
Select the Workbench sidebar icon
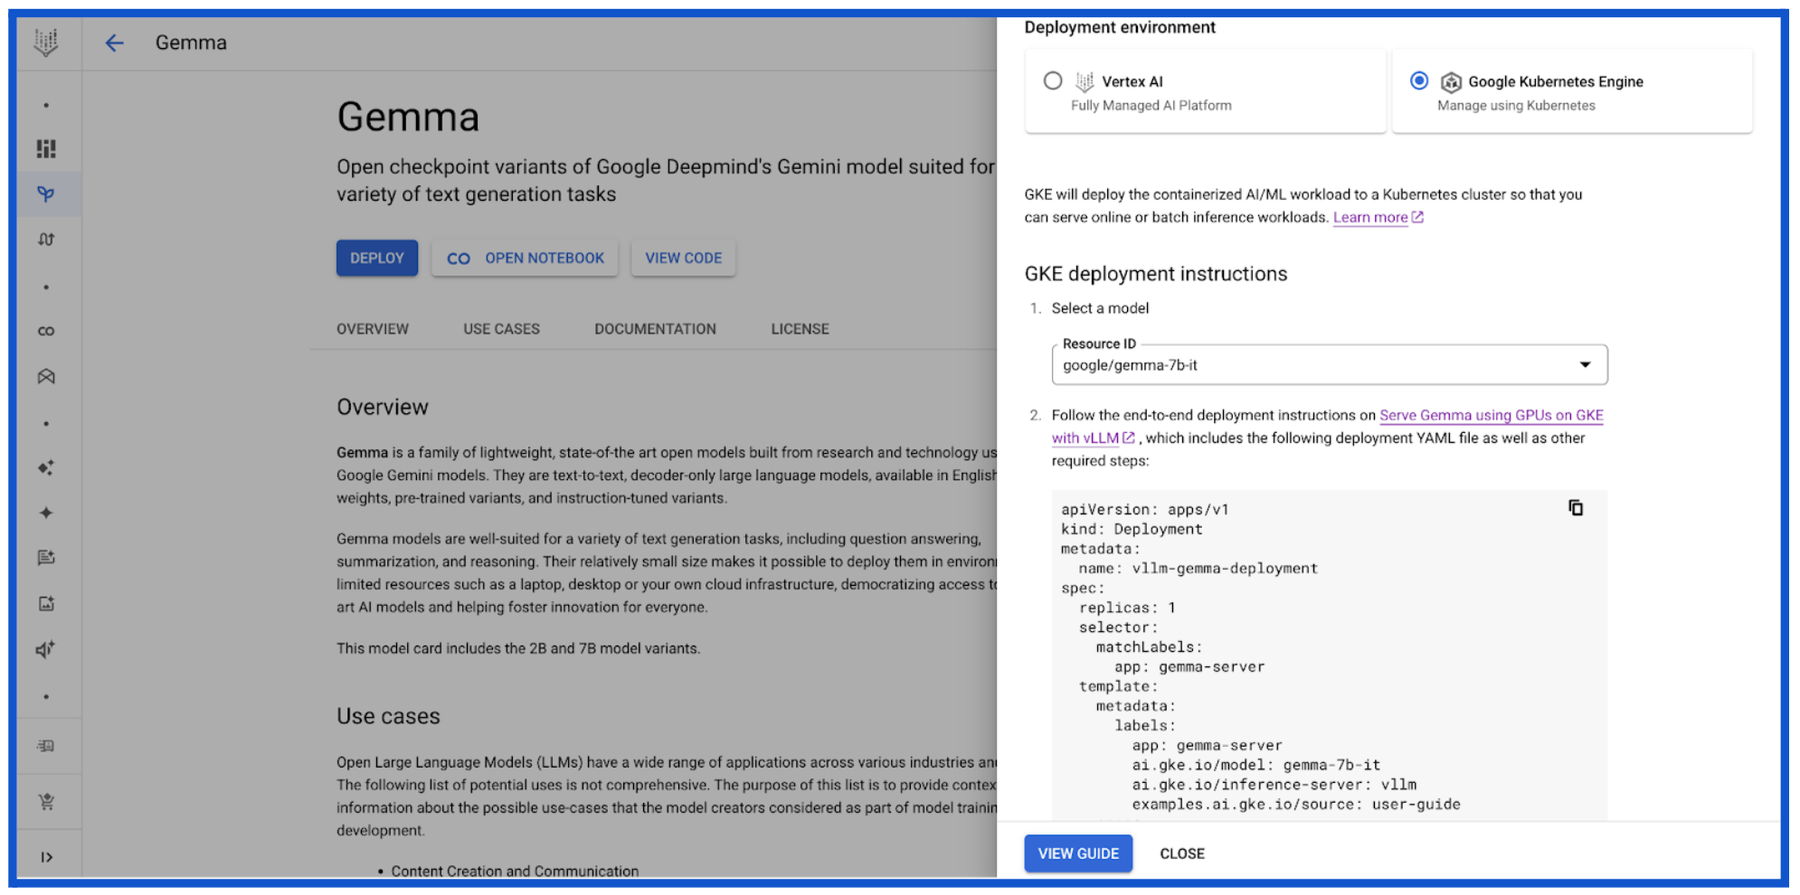pyautogui.click(x=46, y=376)
